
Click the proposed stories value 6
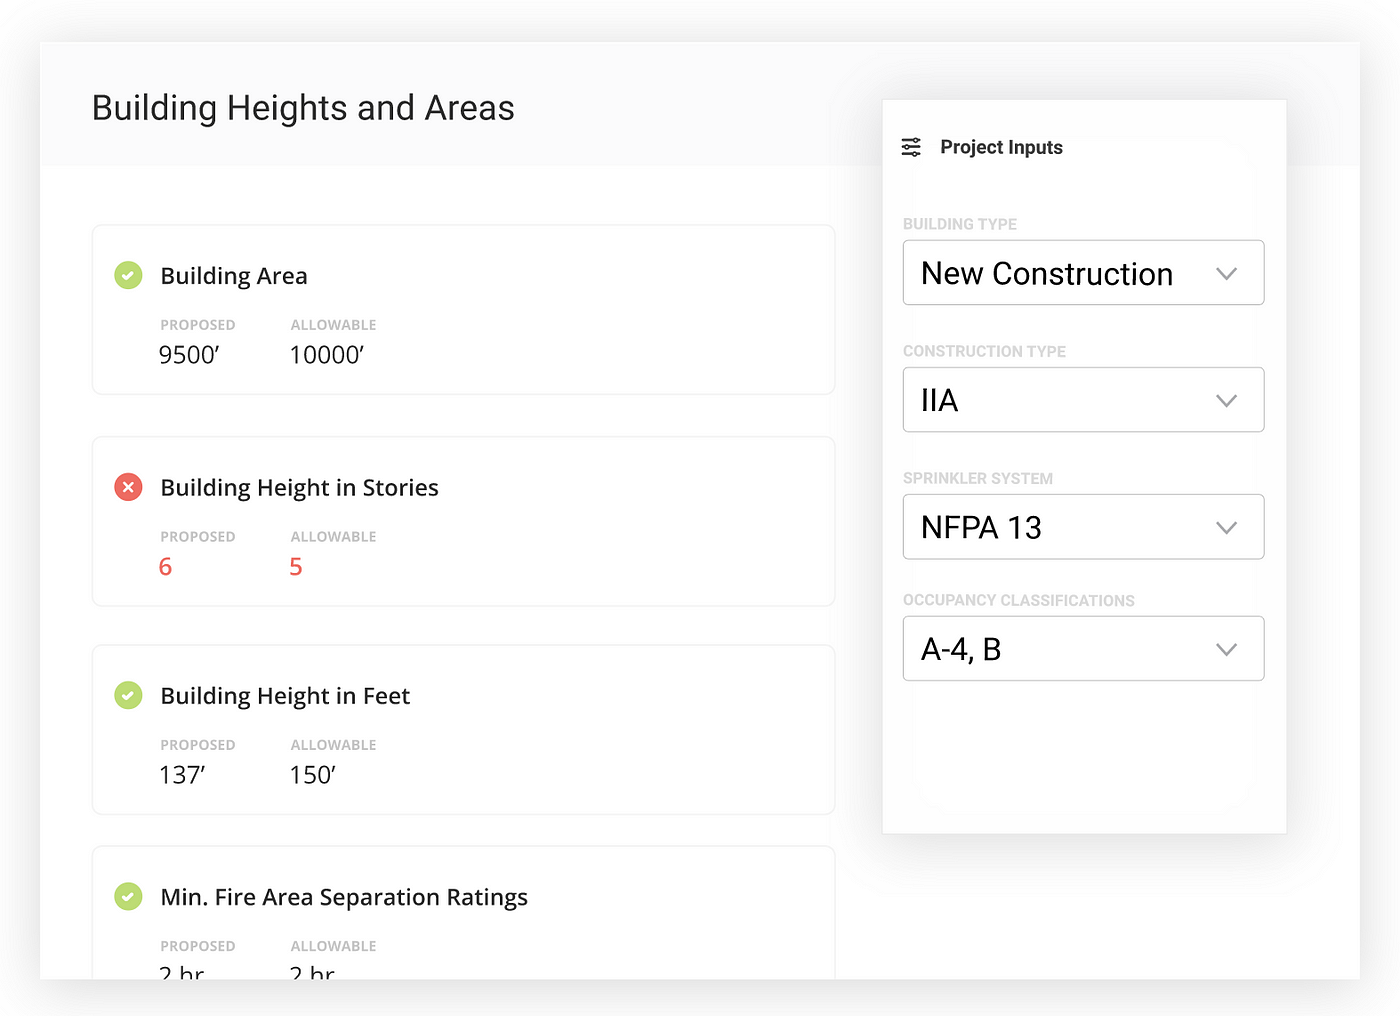166,567
